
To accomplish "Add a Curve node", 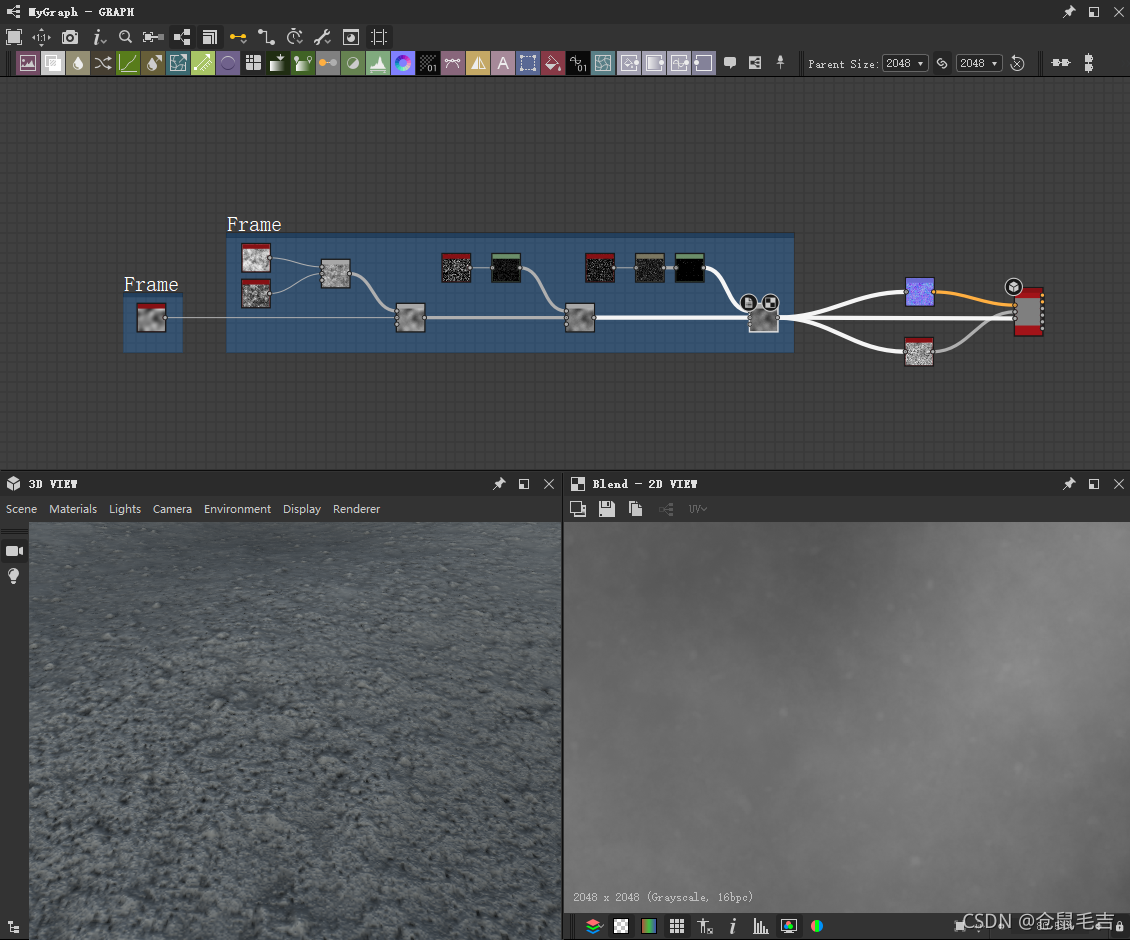I will click(x=128, y=63).
